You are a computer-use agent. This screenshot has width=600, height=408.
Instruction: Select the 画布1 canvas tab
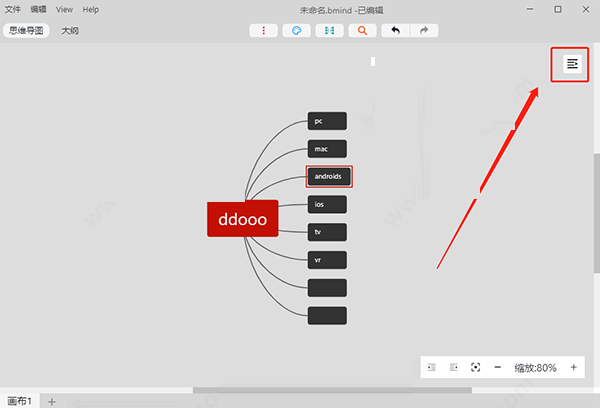(x=20, y=401)
